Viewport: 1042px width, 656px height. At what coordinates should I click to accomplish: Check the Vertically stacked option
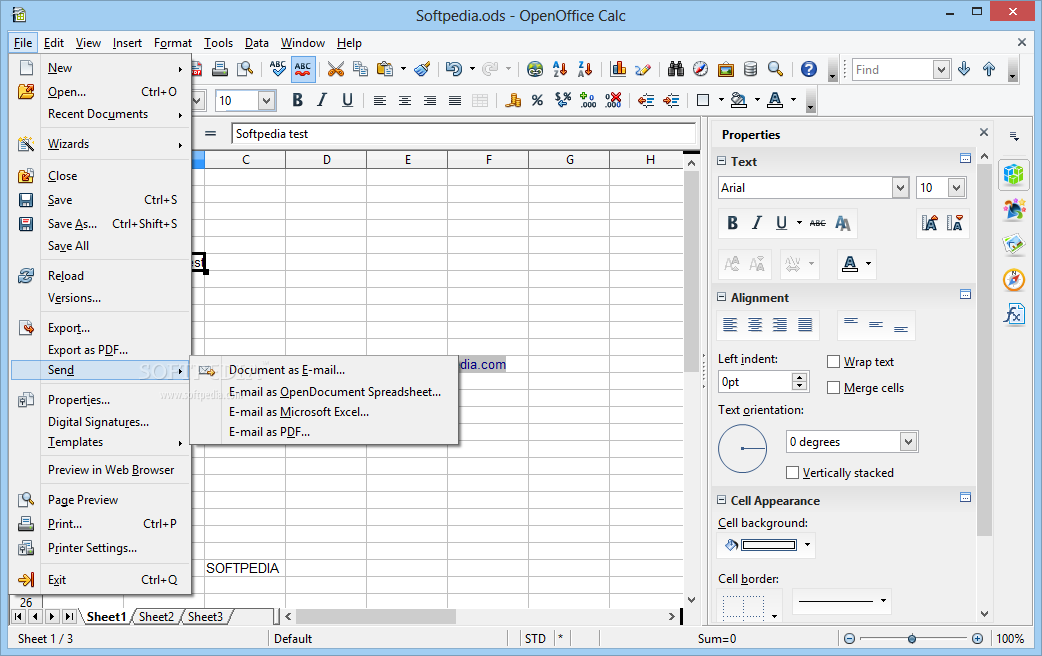(792, 473)
